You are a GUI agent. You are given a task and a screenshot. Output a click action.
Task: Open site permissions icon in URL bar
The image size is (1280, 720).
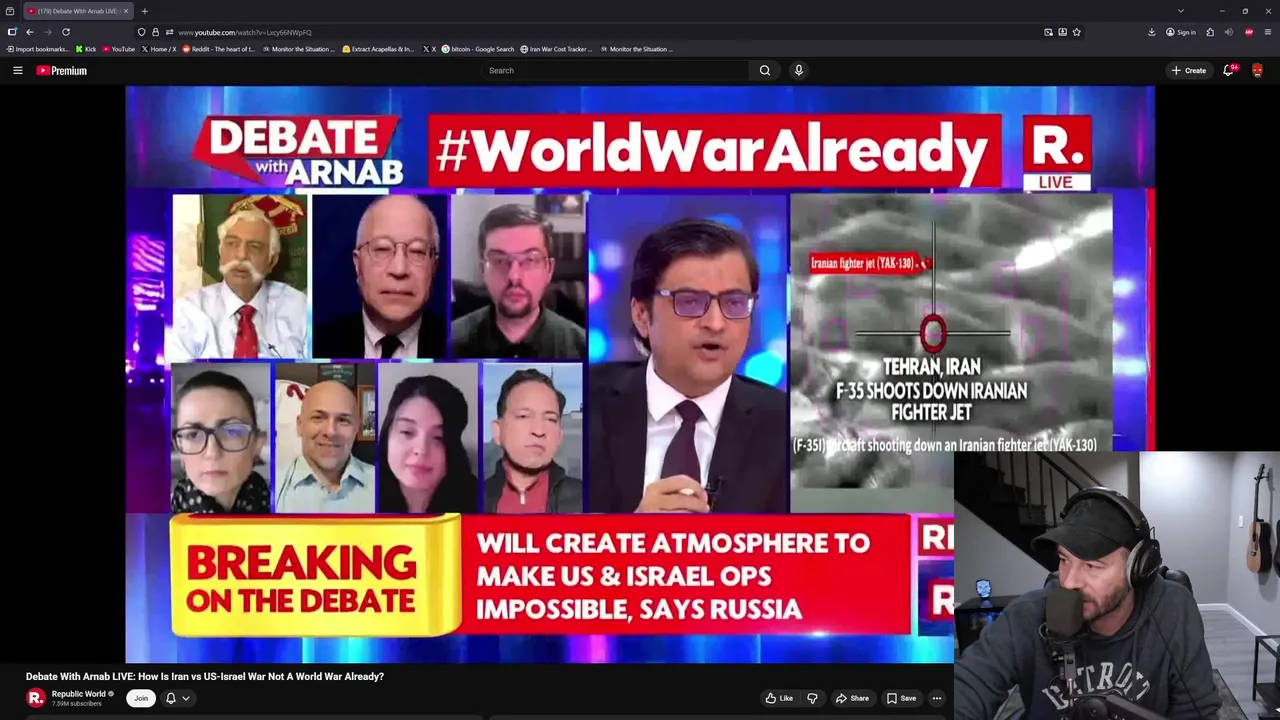[x=169, y=32]
